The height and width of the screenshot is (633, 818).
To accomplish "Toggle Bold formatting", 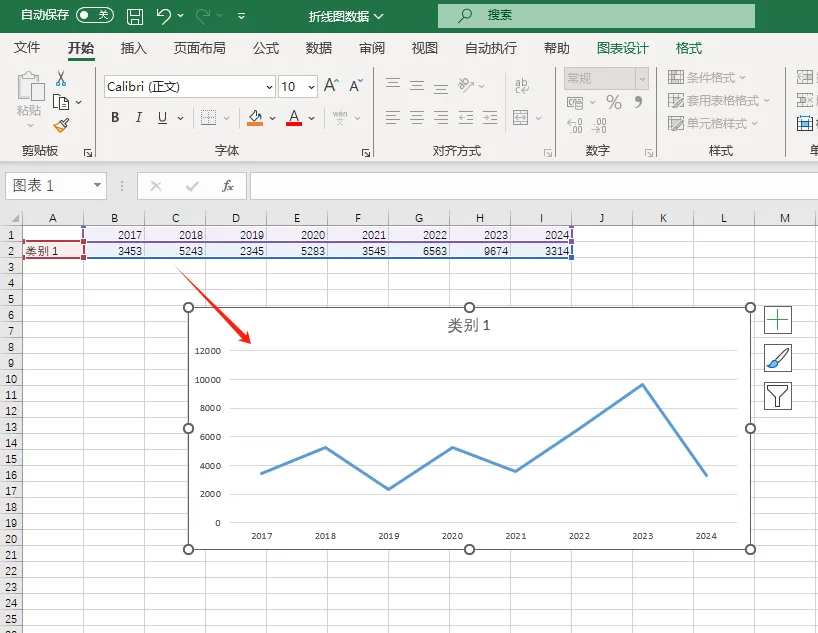I will coord(115,117).
